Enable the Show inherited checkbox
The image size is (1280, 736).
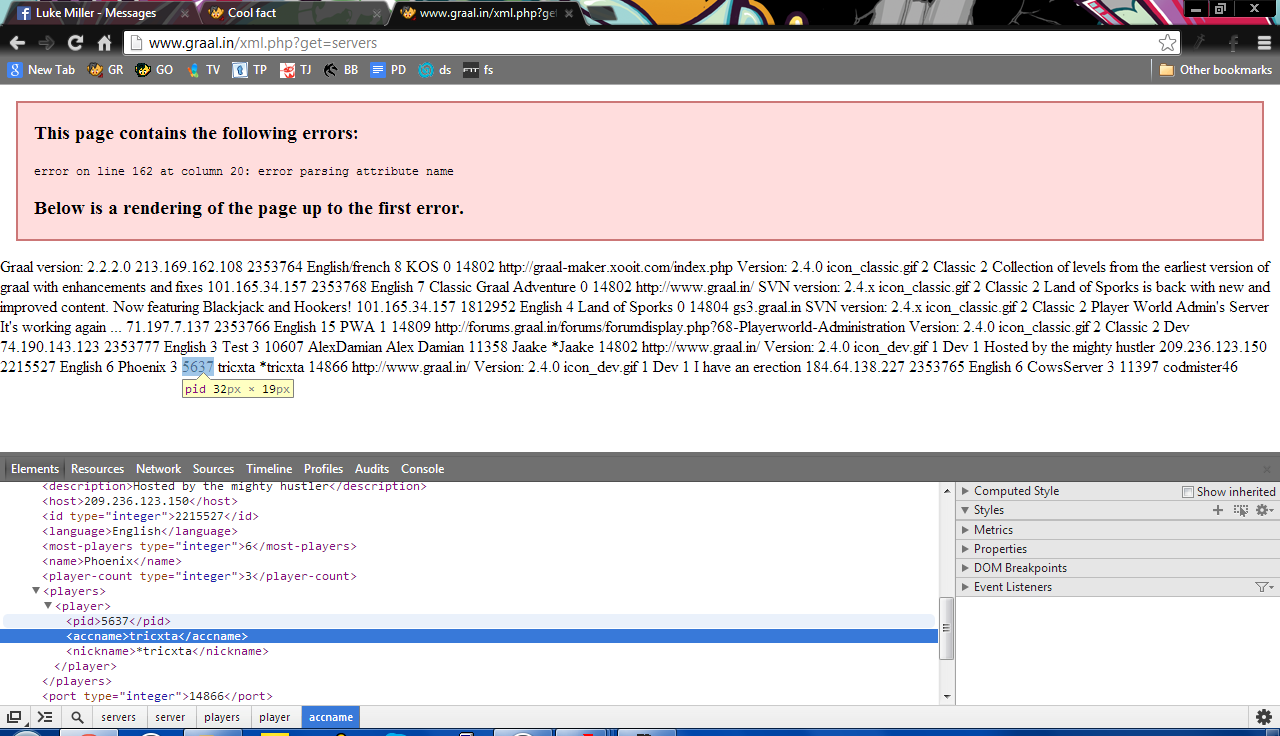[x=1188, y=492]
